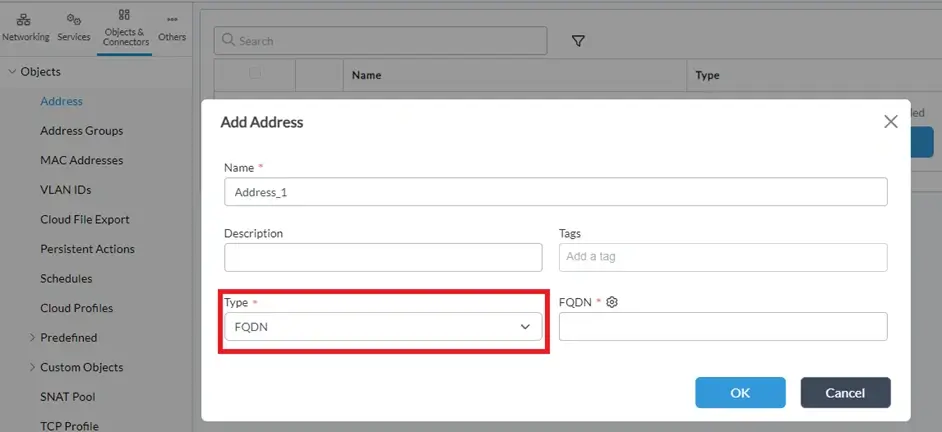Toggle the select-all checkbox in table header
The image size is (942, 432).
click(x=255, y=74)
